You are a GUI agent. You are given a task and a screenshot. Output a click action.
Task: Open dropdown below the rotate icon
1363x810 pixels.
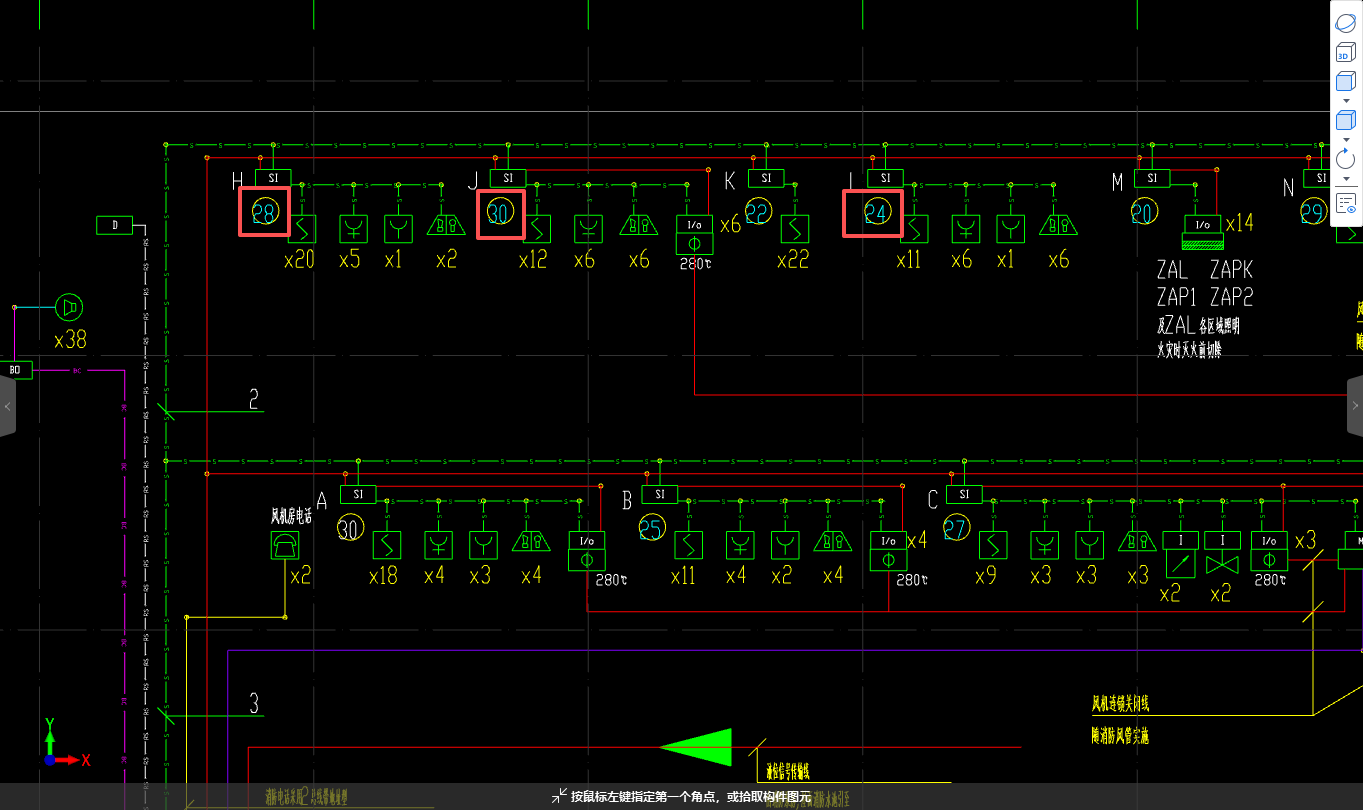(x=1345, y=179)
